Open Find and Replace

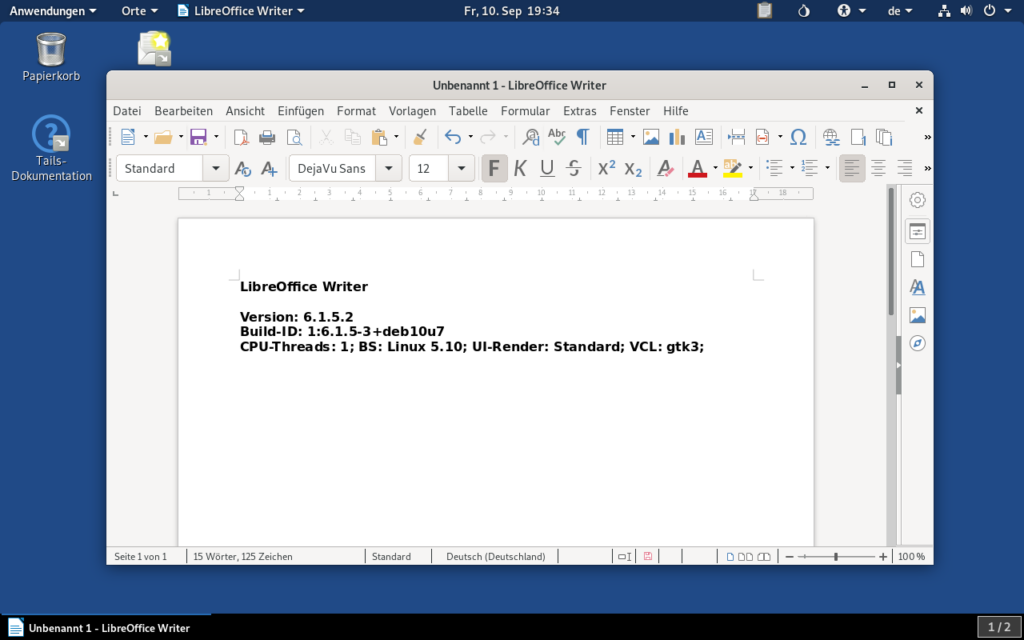click(531, 136)
